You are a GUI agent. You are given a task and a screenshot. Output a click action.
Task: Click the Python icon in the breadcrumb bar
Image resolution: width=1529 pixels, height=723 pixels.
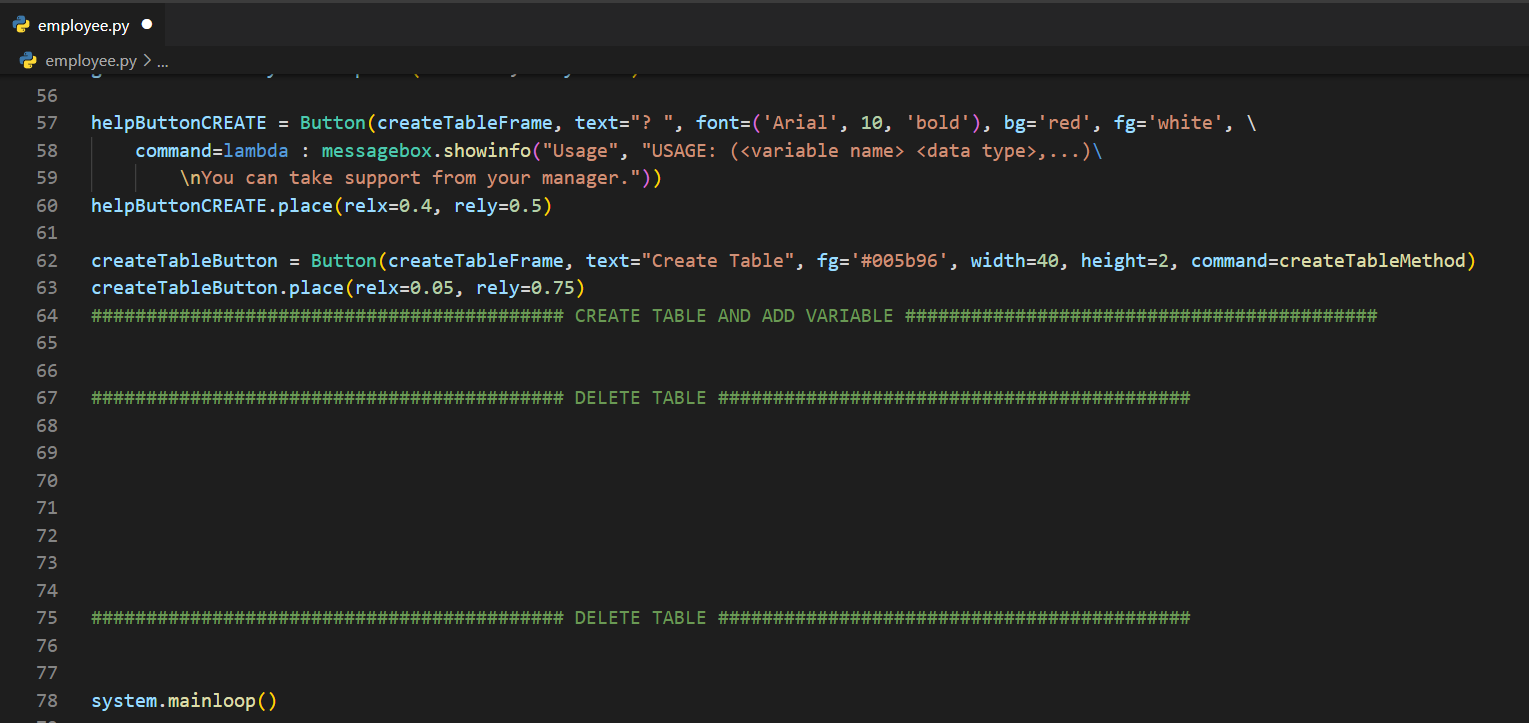pos(28,61)
